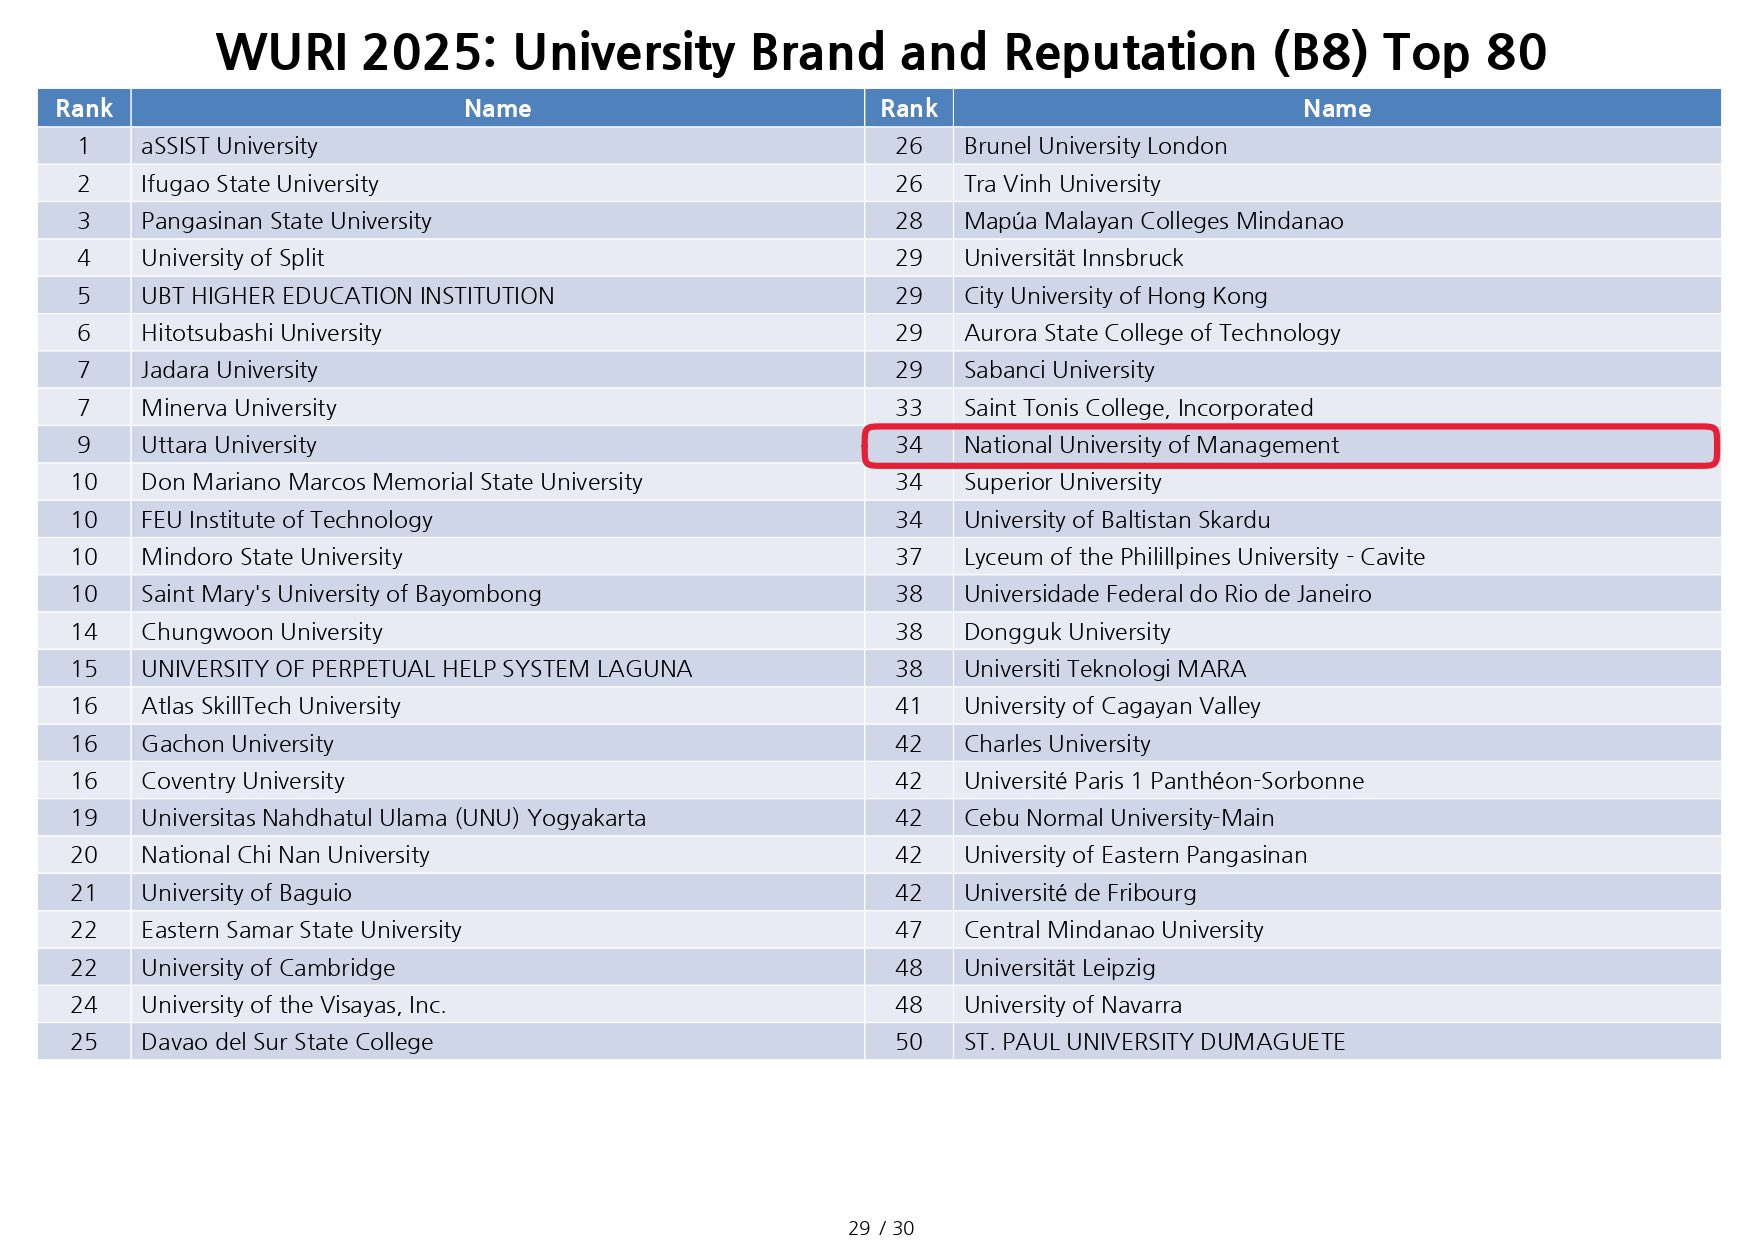Click the rank number 47 cell

909,930
